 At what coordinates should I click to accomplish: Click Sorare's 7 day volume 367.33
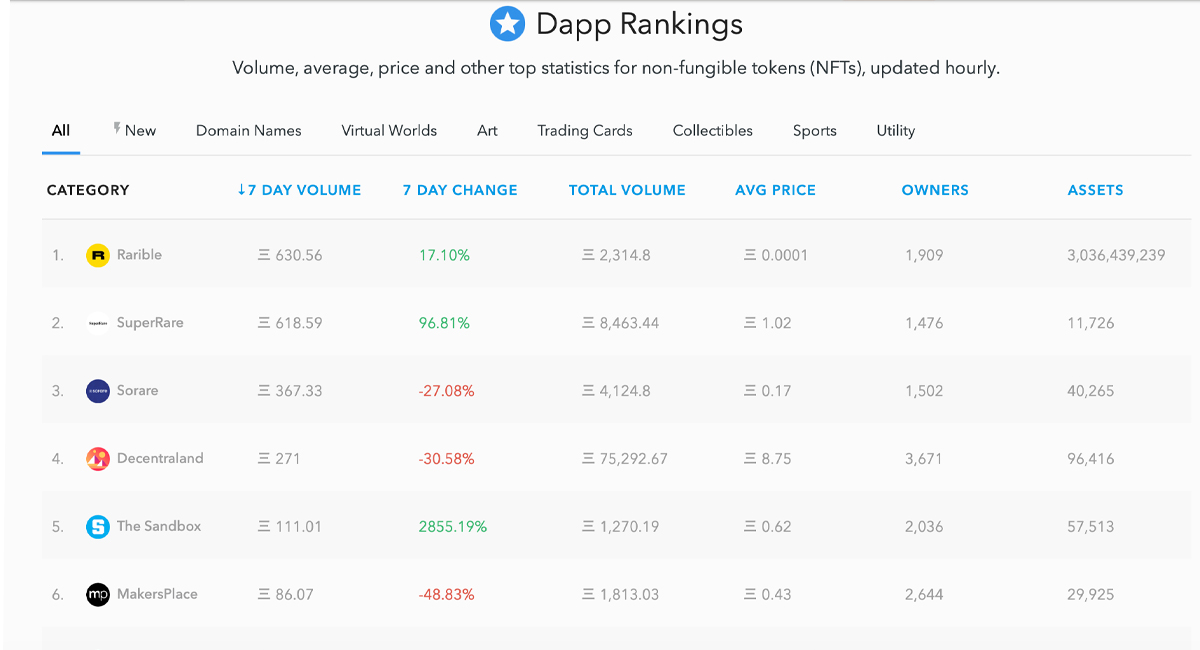tap(290, 391)
